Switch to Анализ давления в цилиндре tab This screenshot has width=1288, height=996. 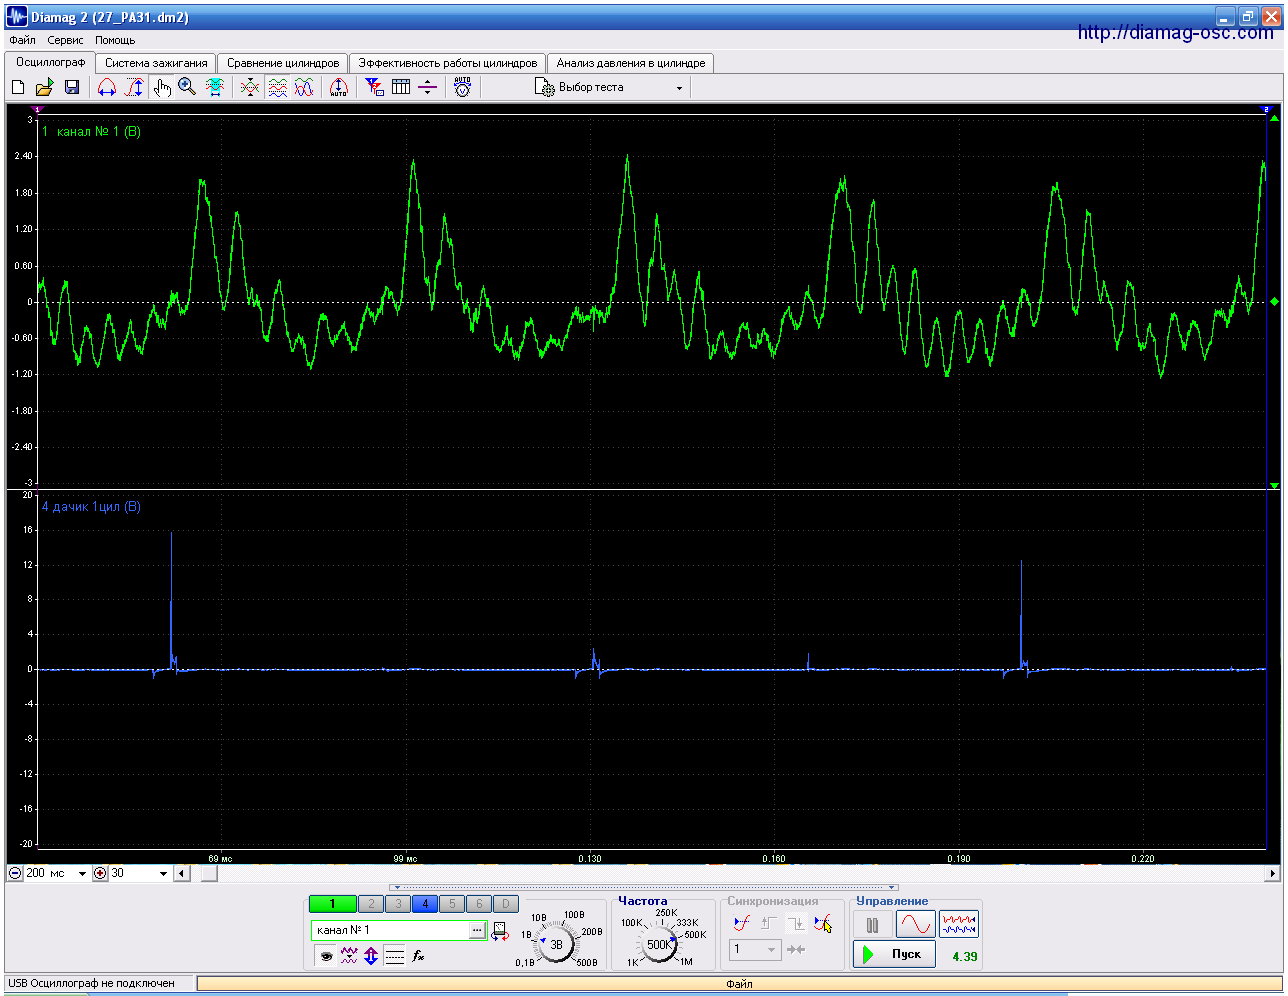(631, 63)
